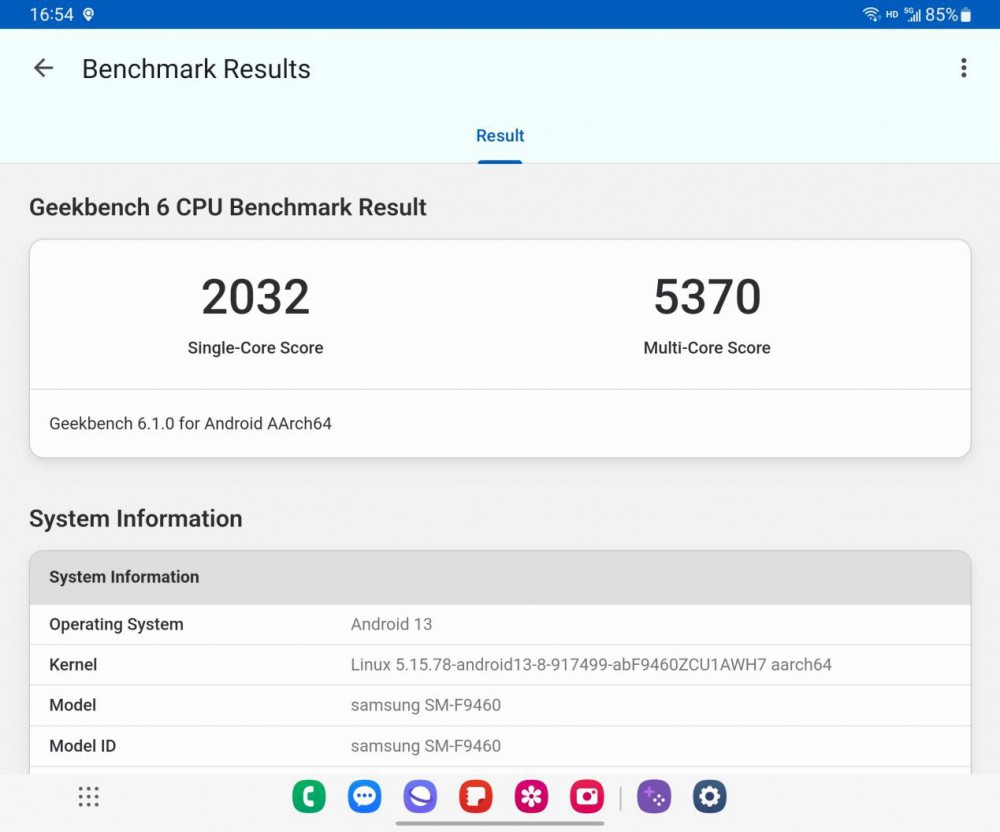Viewport: 1000px width, 832px height.
Task: Open the blue Messages app
Action: [364, 796]
